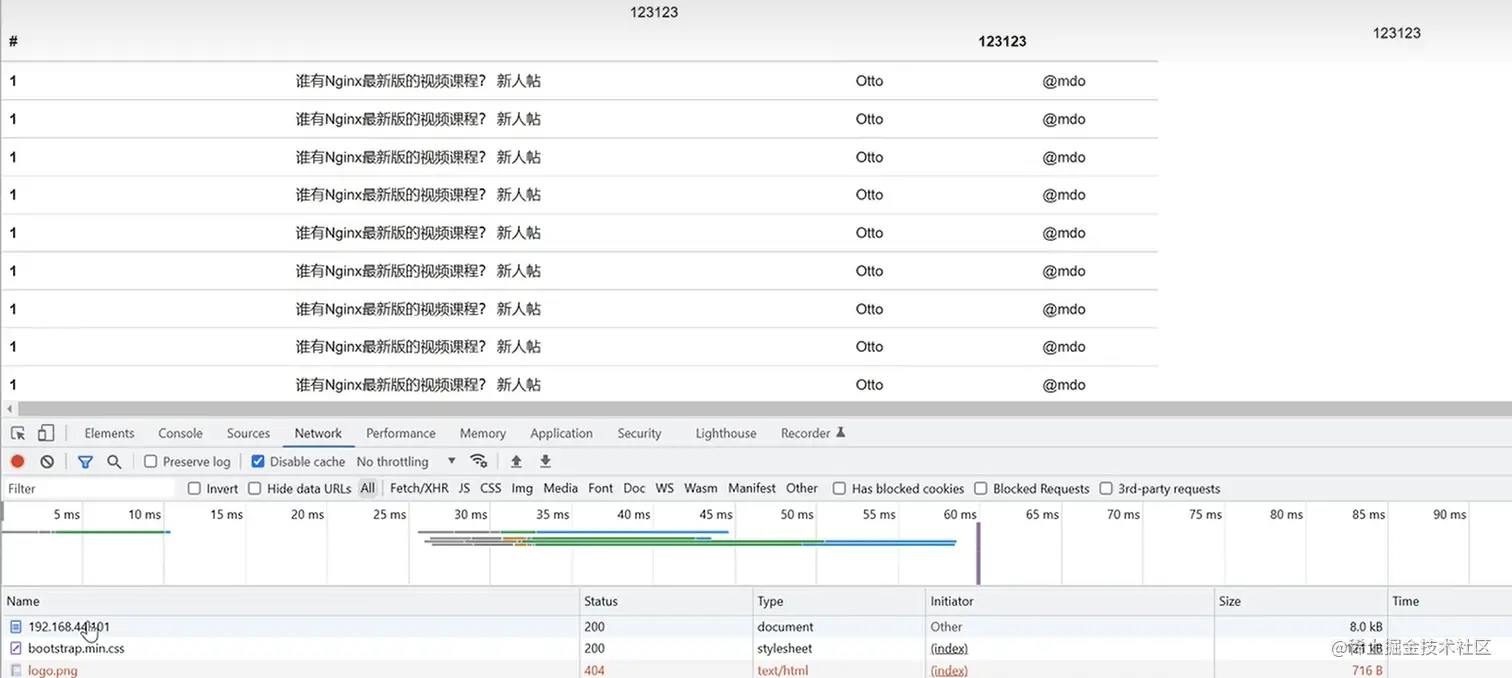Open the No throttling dropdown
The width and height of the screenshot is (1512, 678).
point(406,461)
